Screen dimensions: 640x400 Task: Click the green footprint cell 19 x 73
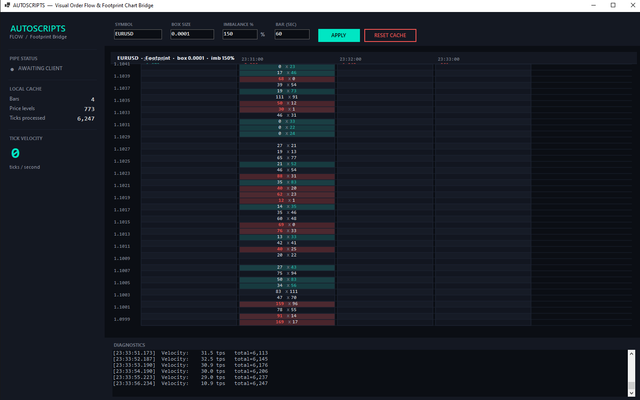[287, 91]
